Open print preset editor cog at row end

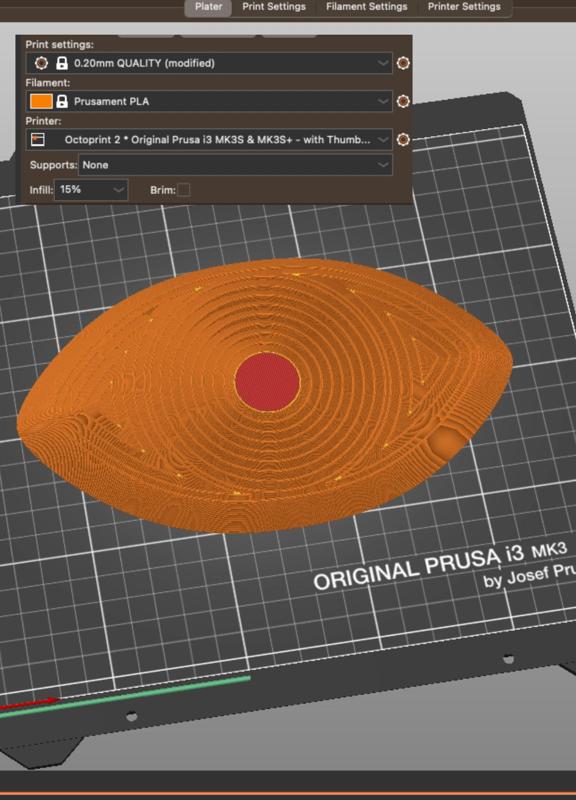coord(403,63)
